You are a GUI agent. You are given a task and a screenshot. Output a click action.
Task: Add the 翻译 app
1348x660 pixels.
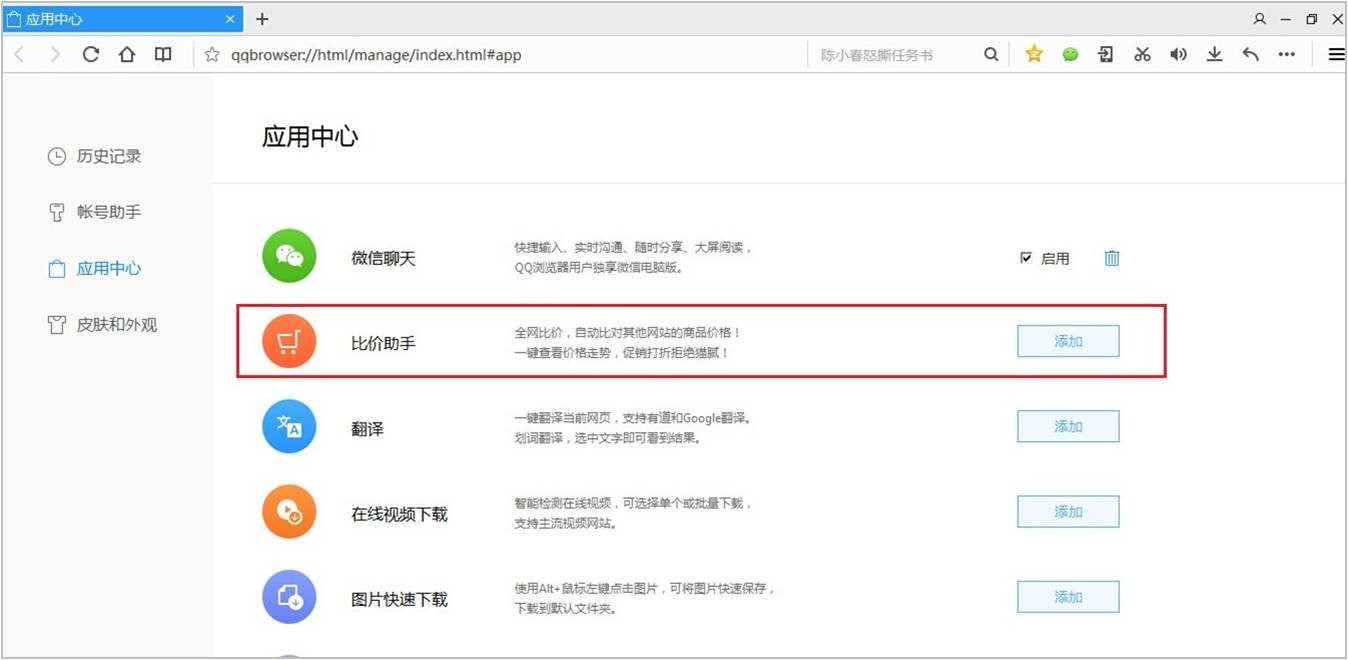tap(1068, 426)
